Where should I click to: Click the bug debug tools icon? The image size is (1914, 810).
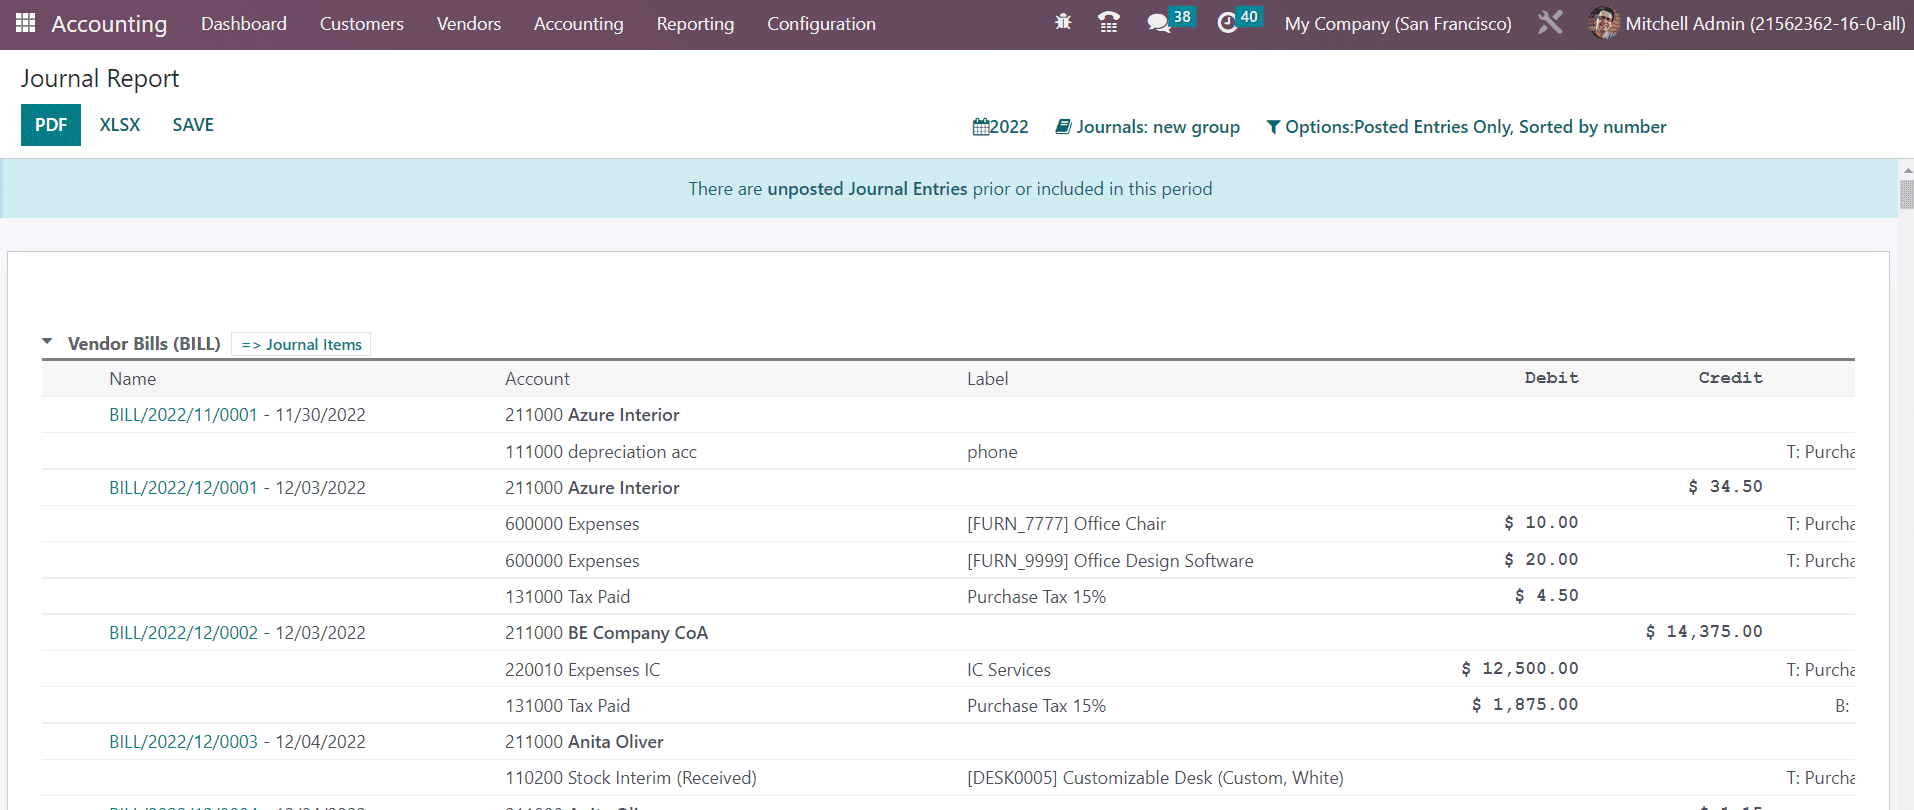(1063, 22)
